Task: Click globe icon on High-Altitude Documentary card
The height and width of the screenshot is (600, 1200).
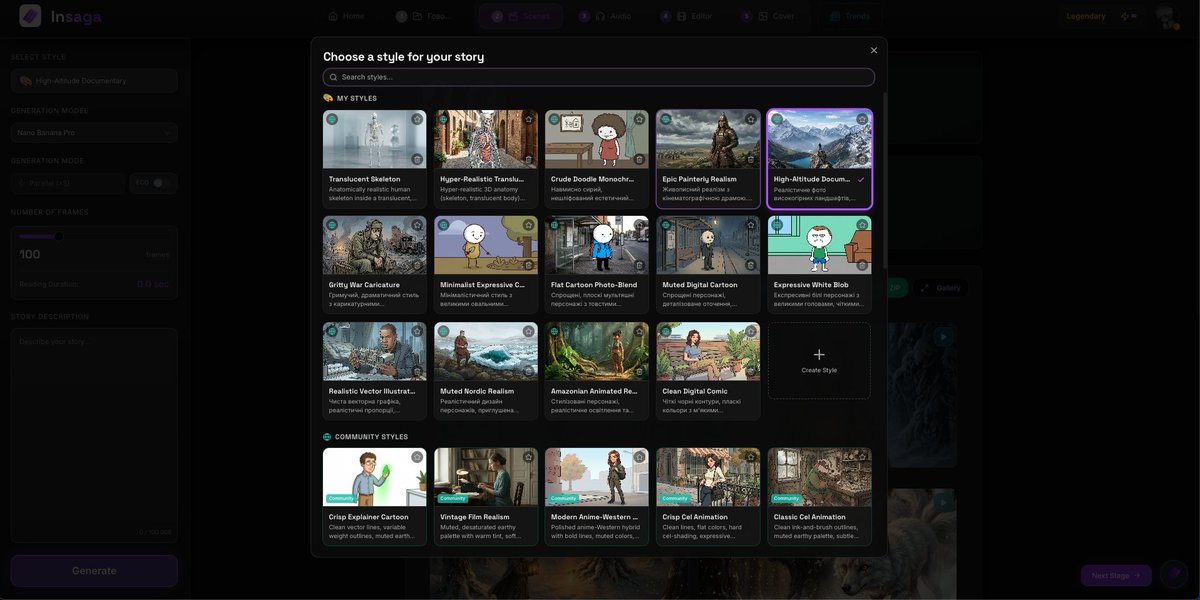Action: (777, 119)
